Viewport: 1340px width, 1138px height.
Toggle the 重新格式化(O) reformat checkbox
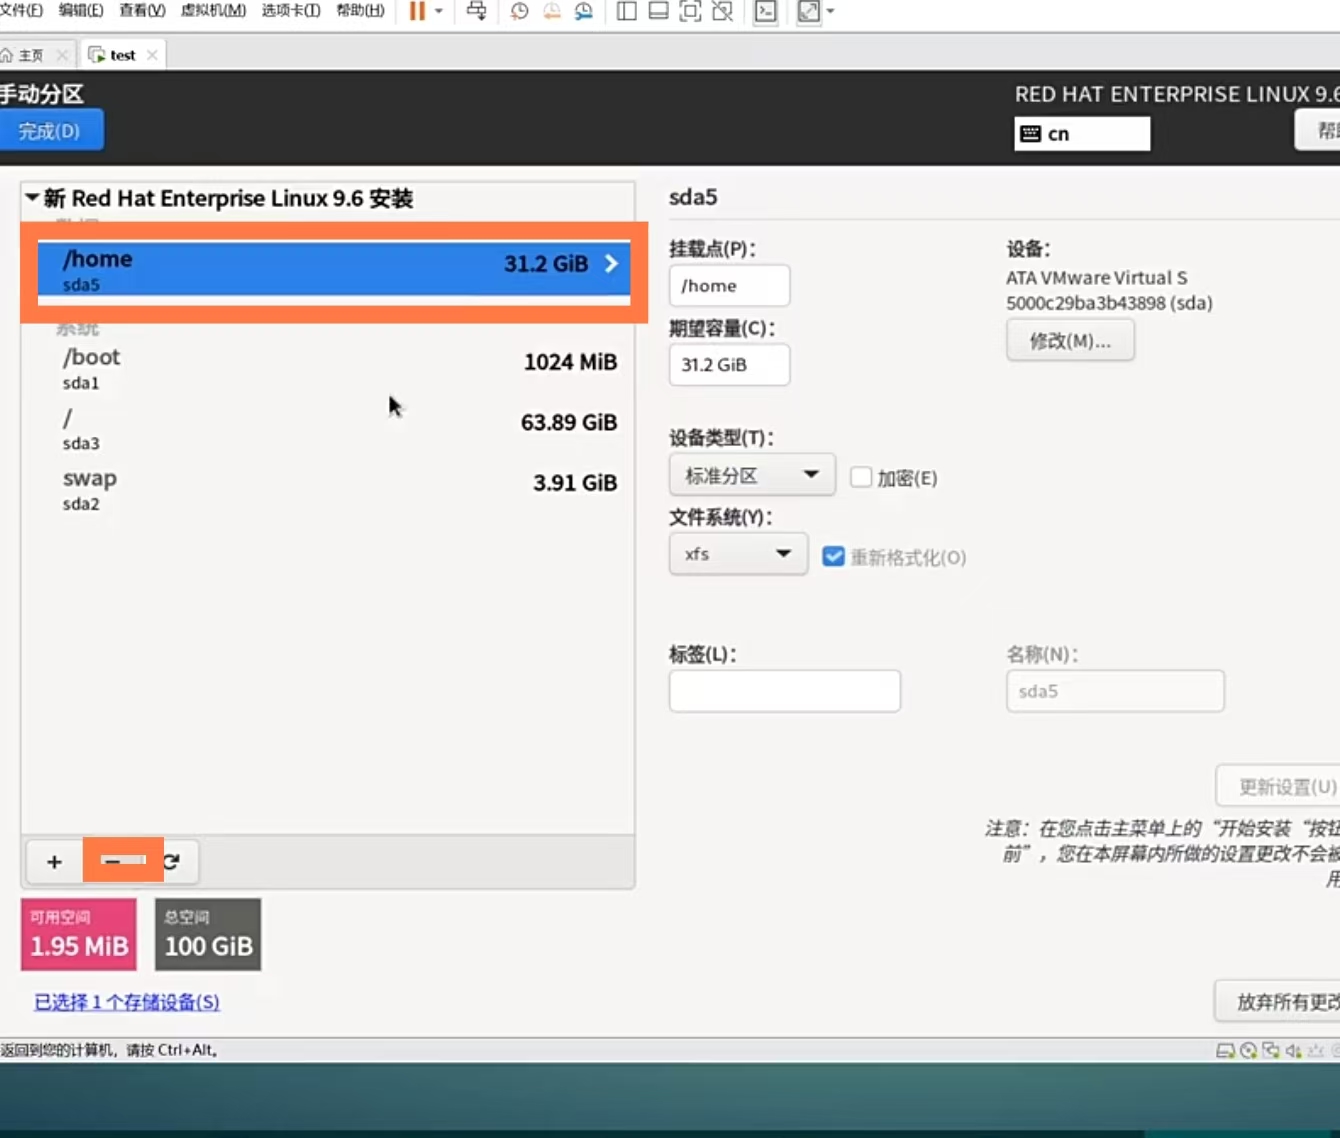pyautogui.click(x=833, y=557)
